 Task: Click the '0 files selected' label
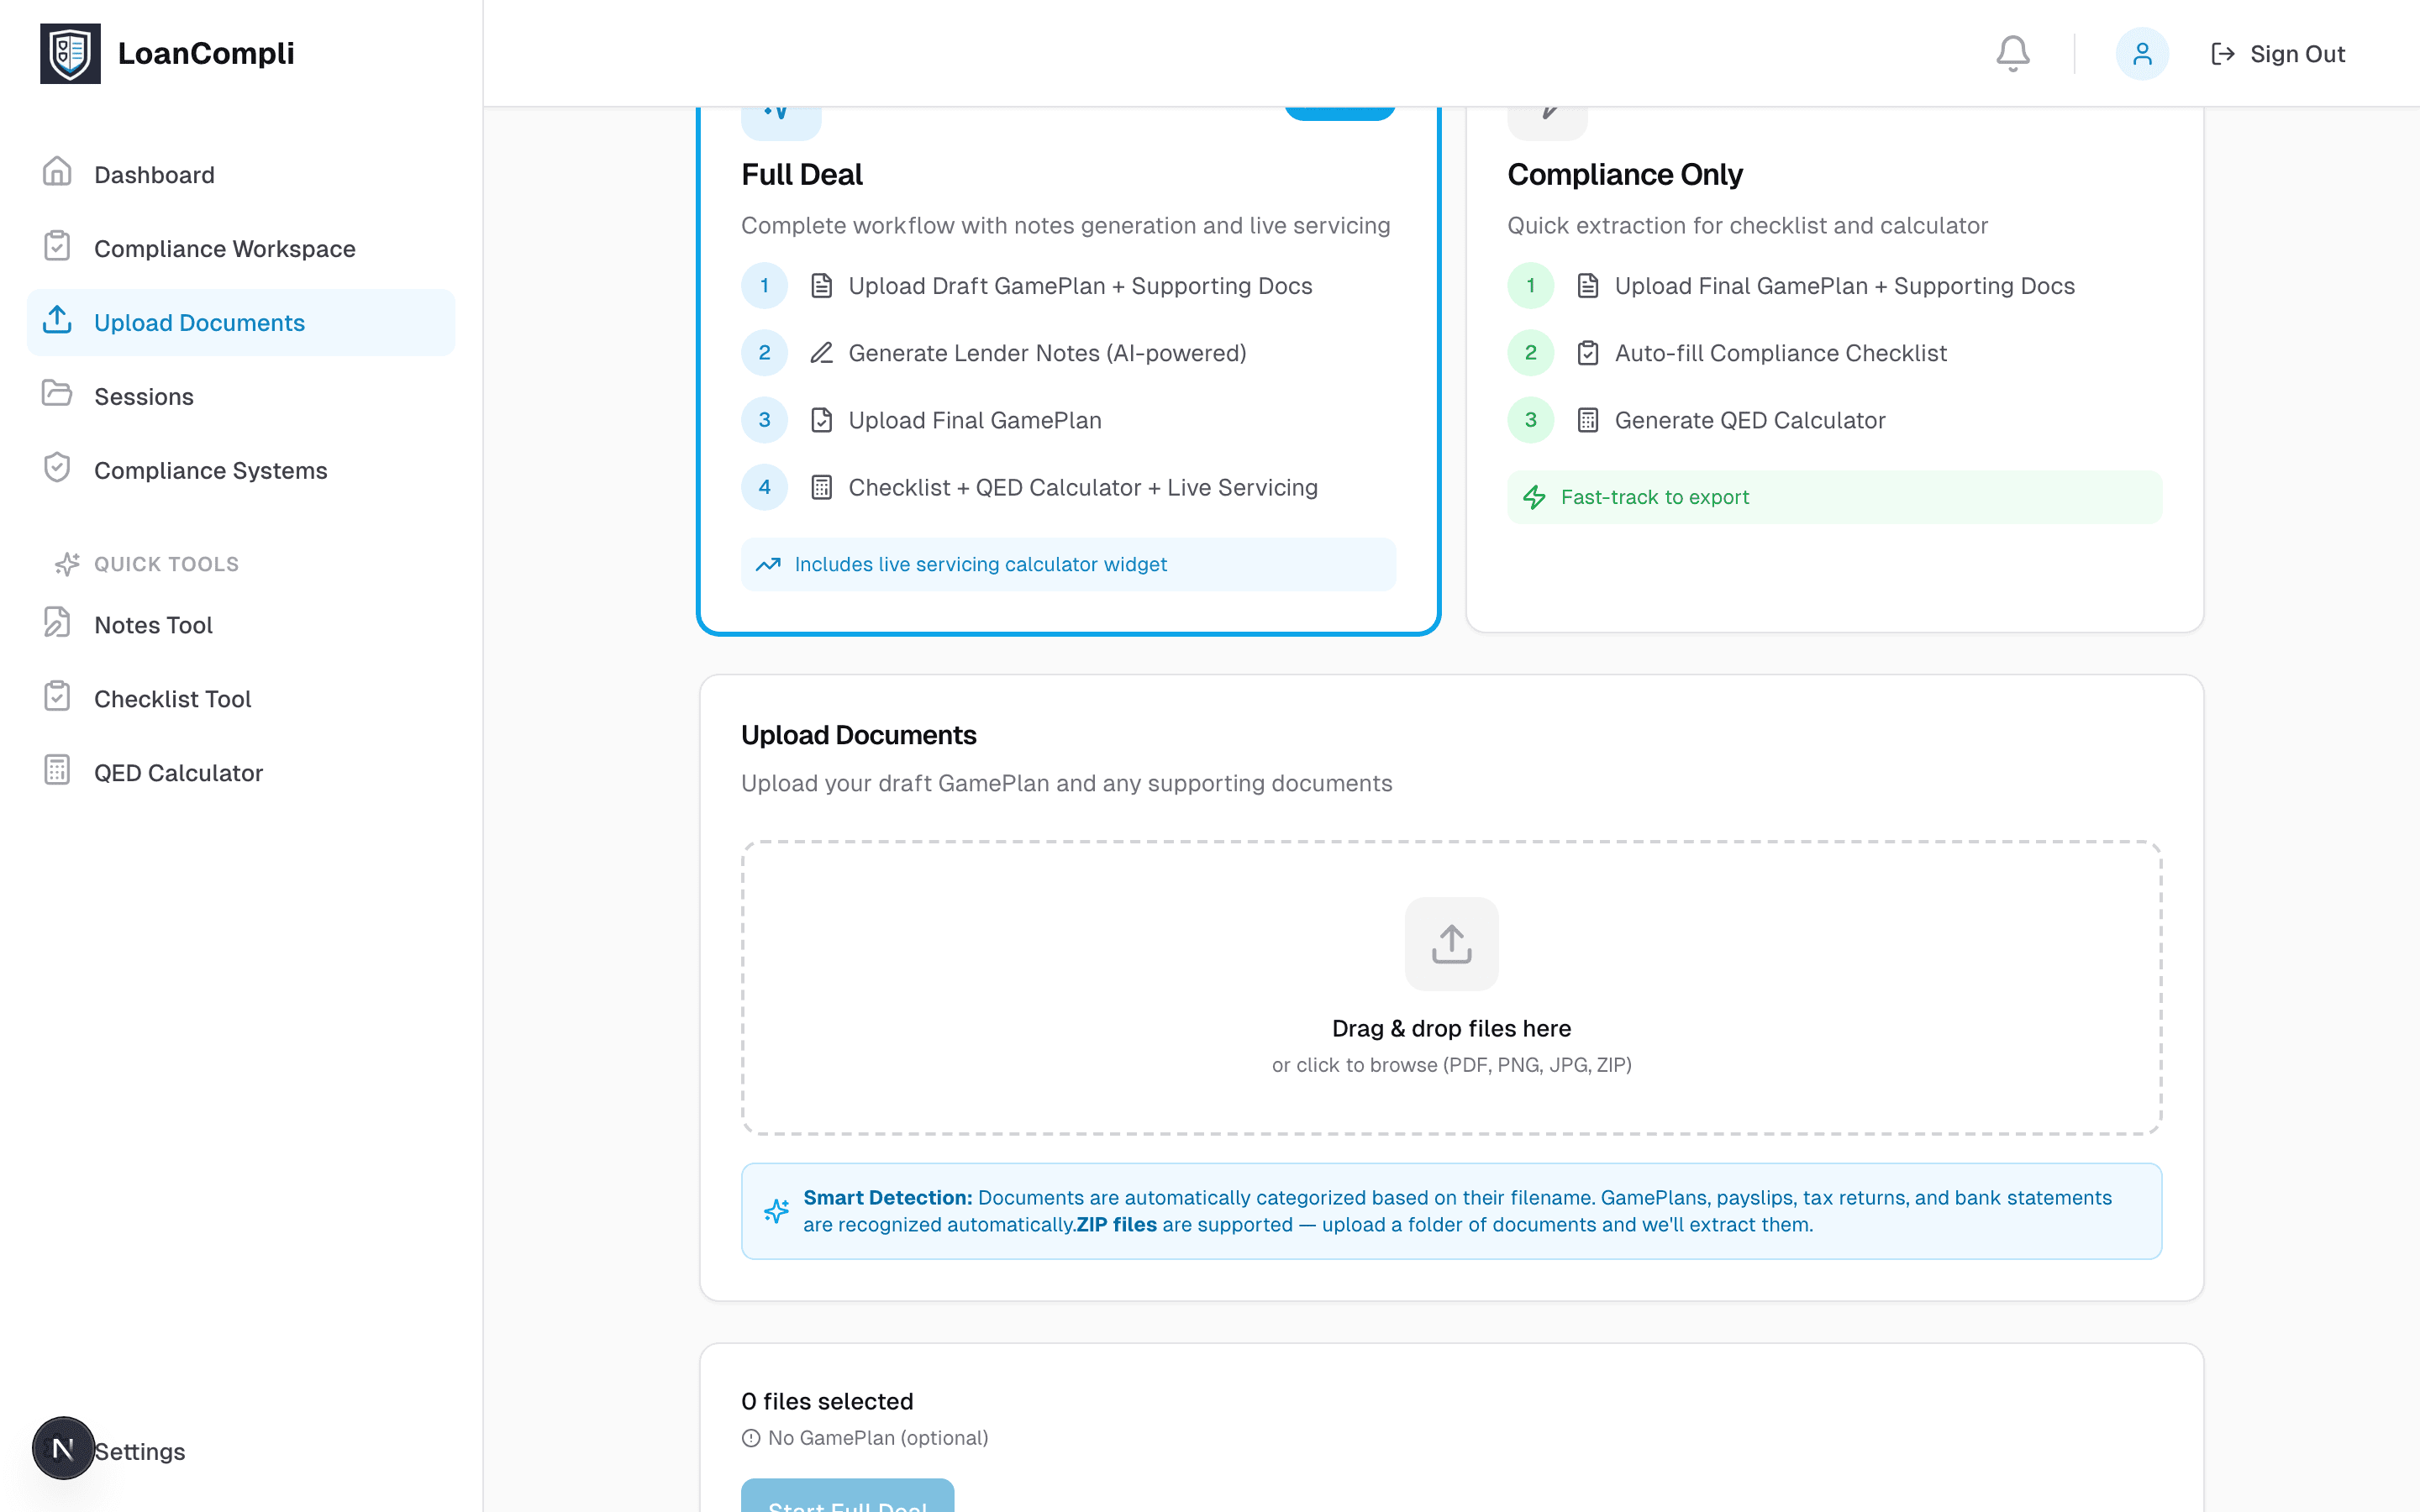[x=827, y=1401]
